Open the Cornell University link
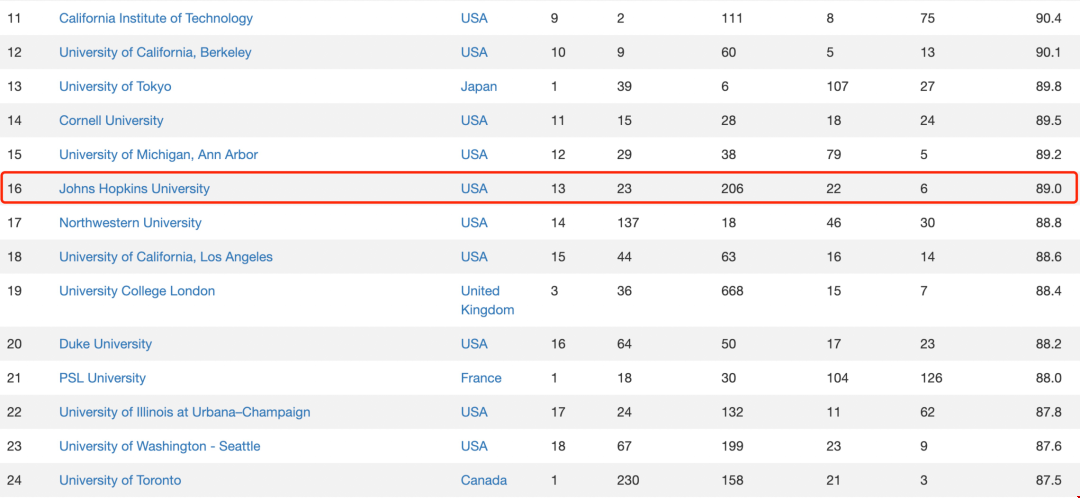 click(111, 121)
